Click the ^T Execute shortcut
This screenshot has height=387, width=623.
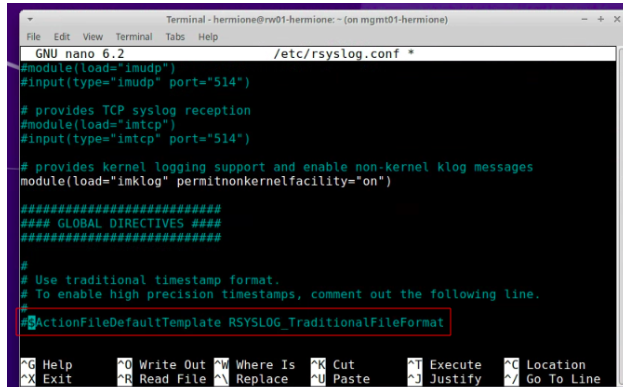[445, 364]
